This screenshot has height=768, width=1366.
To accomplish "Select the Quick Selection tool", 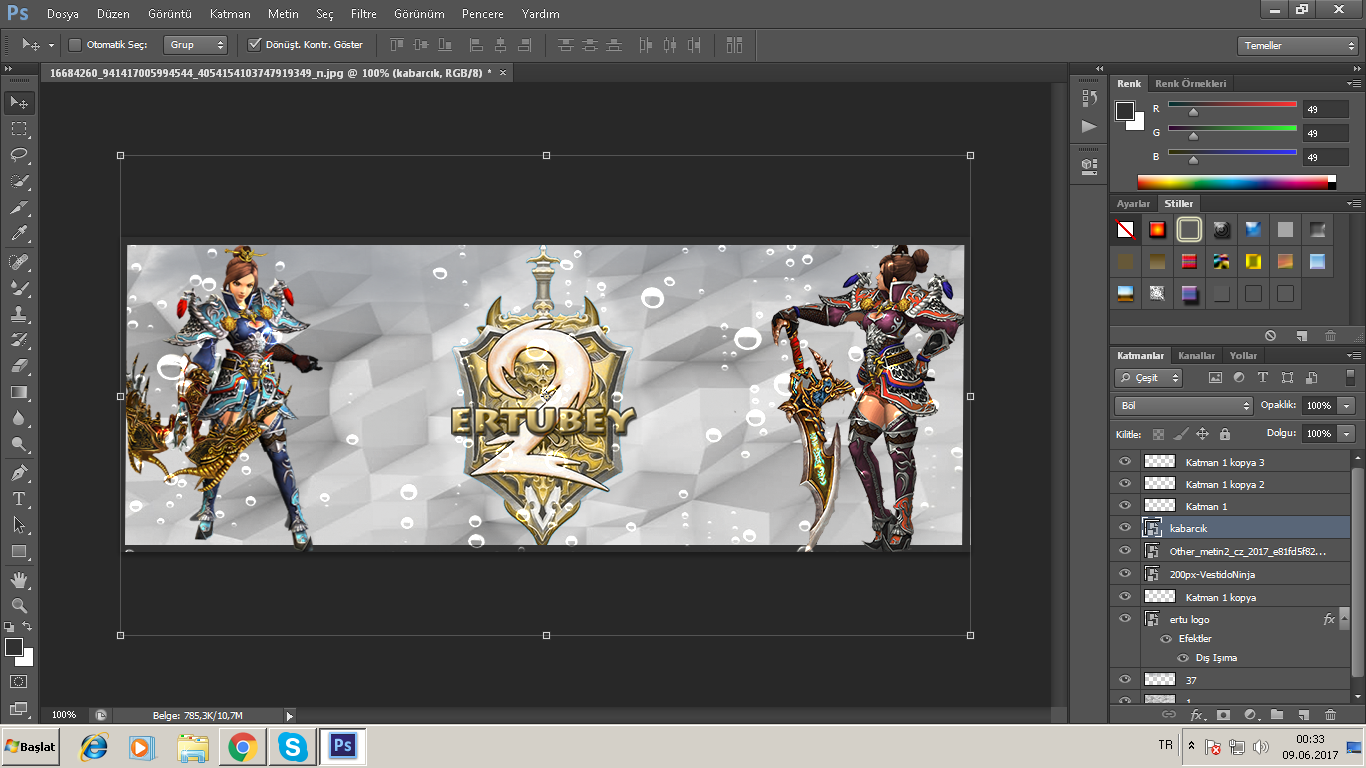I will click(19, 181).
